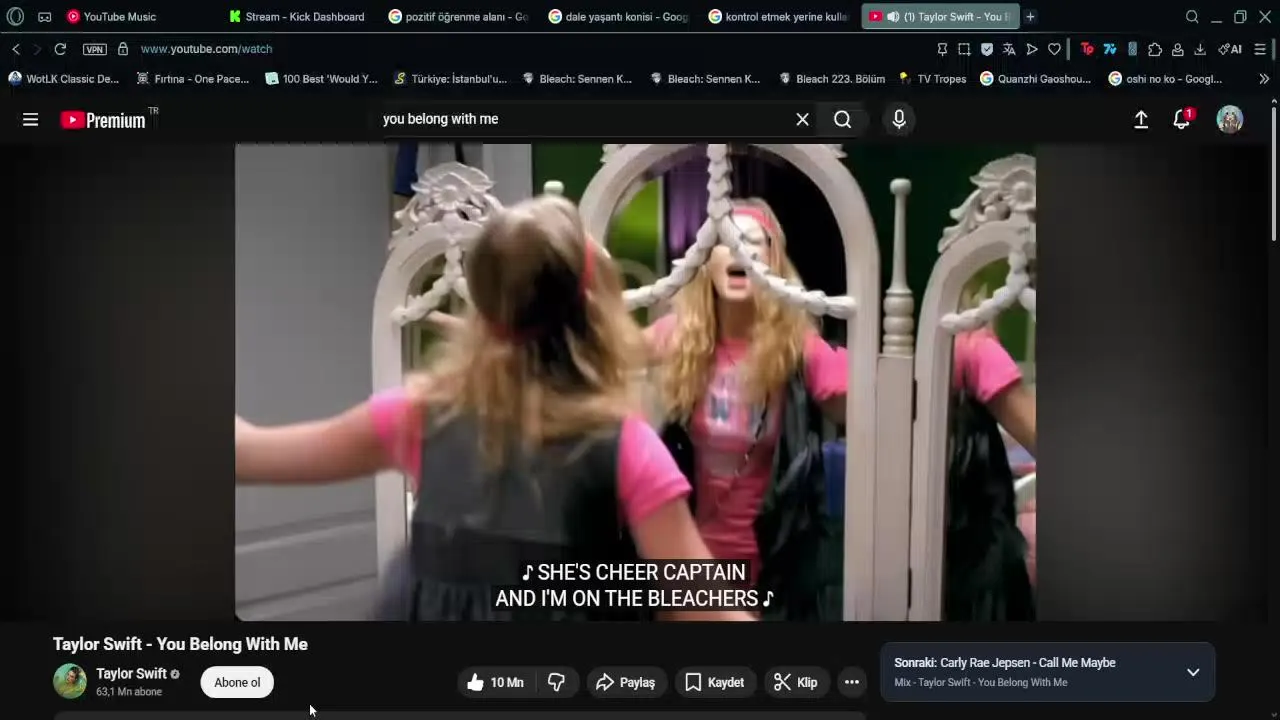The image size is (1280, 720).
Task: Open the translate page icon
Action: (x=1009, y=49)
